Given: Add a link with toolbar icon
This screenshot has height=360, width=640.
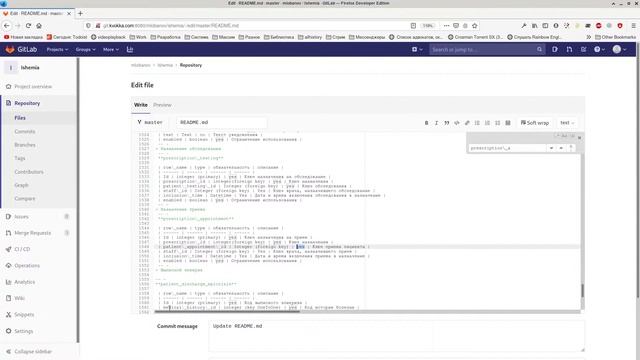Looking at the screenshot, I should pos(467,123).
